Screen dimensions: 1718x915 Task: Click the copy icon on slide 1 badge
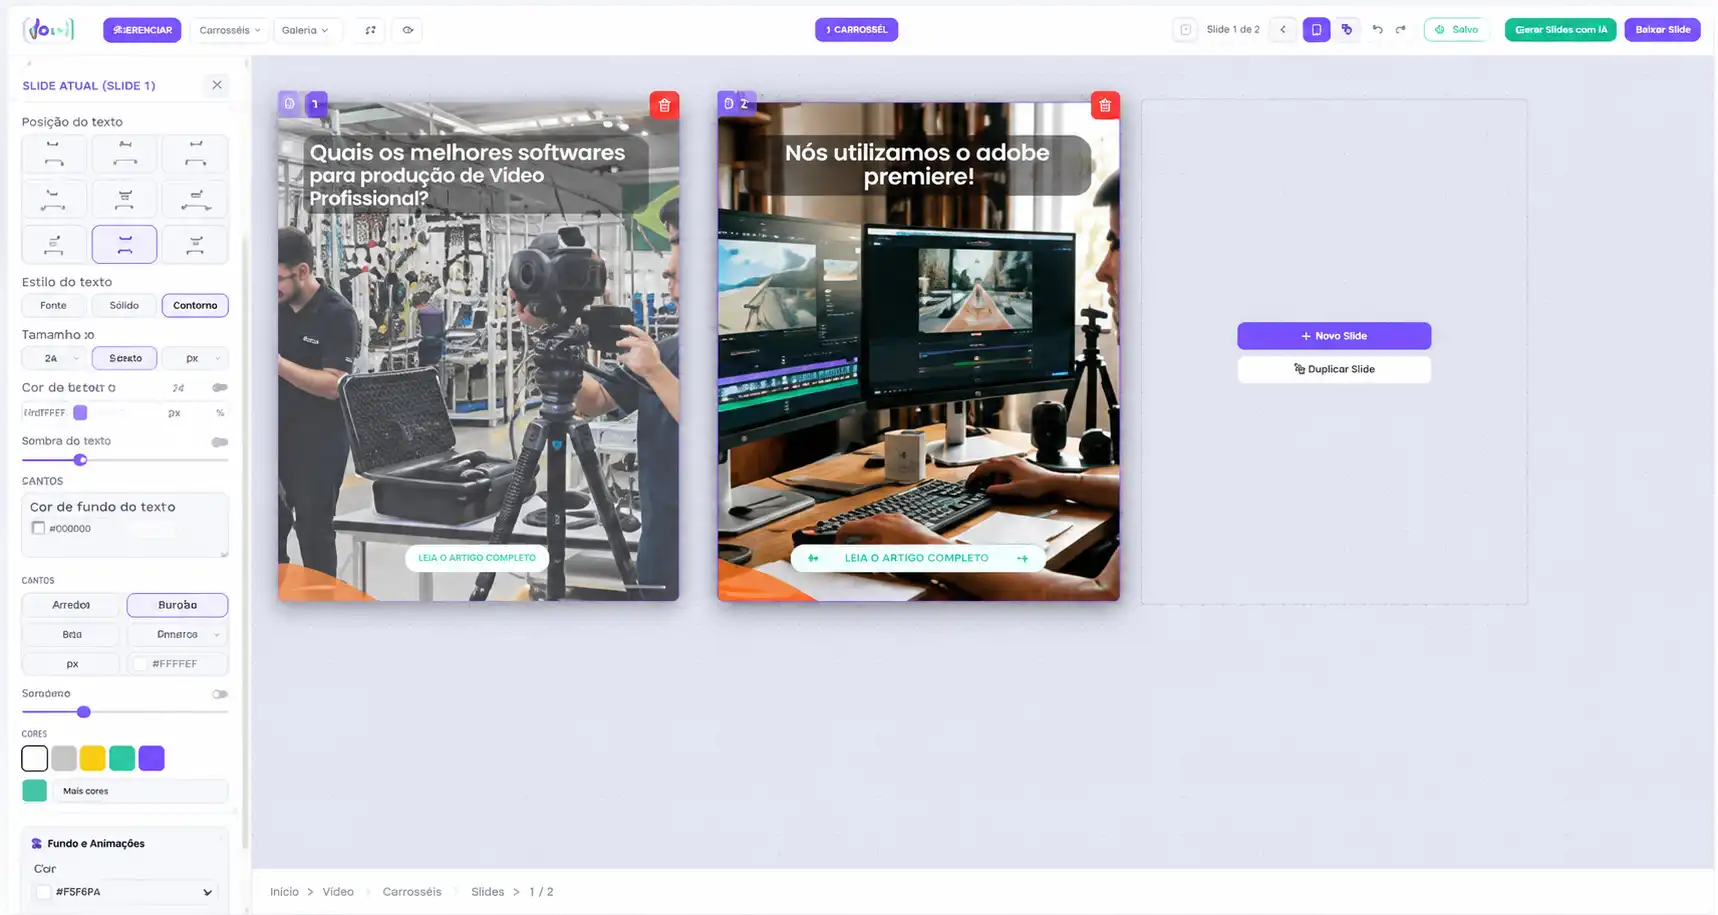click(x=289, y=103)
